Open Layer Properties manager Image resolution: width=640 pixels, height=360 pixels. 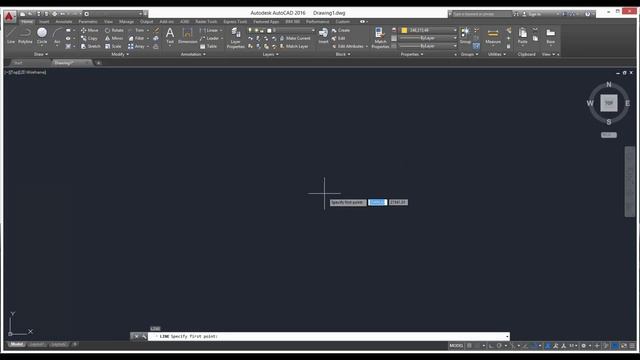click(236, 38)
